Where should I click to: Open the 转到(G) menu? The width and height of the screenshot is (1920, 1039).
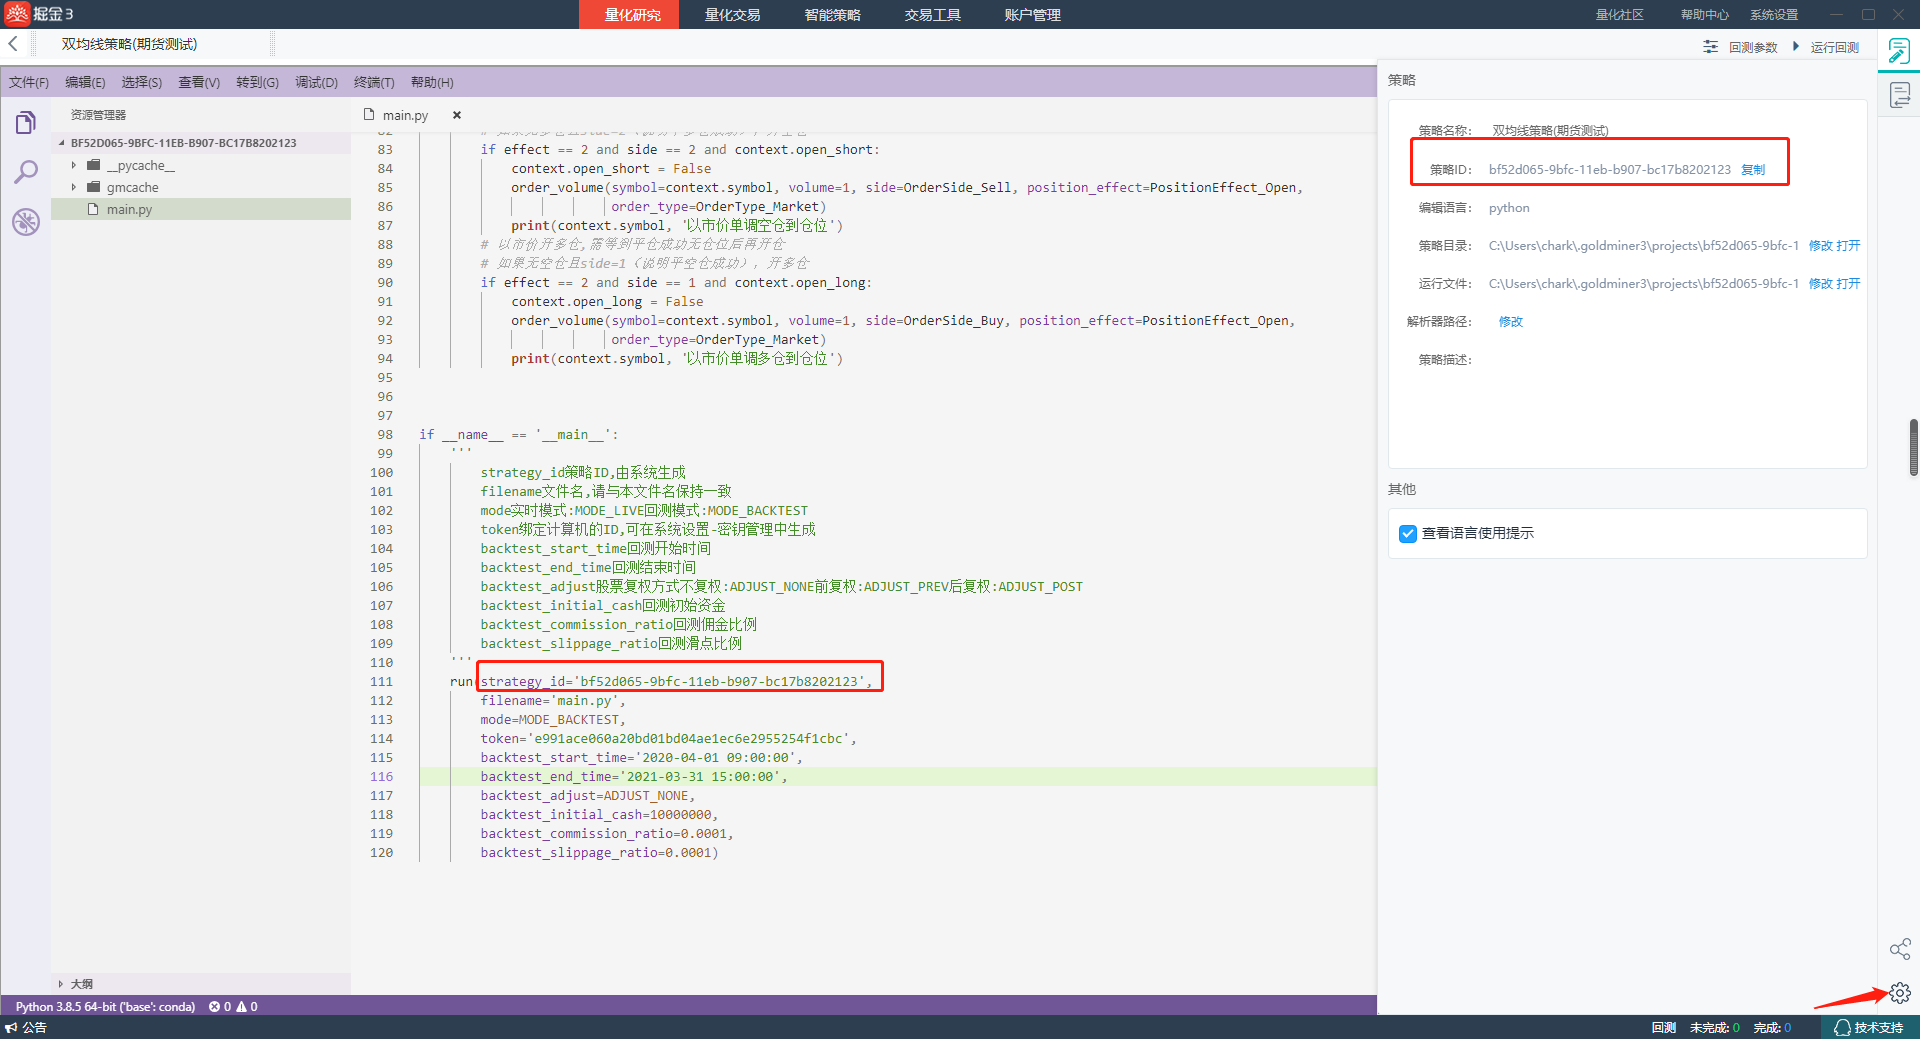258,82
